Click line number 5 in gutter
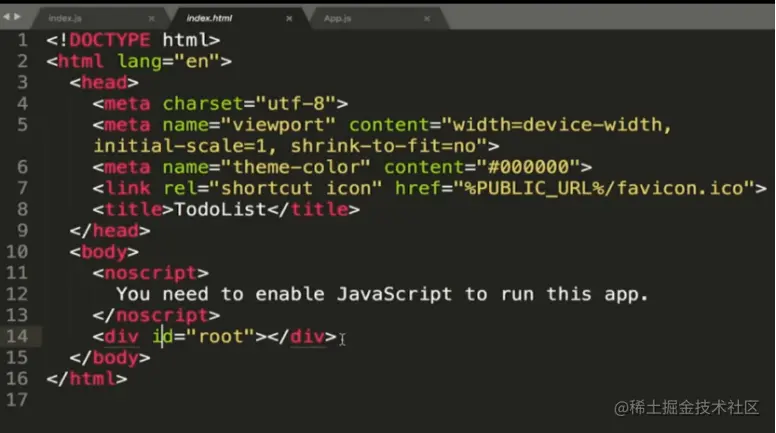Screen dimensions: 776x433 pos(22,125)
